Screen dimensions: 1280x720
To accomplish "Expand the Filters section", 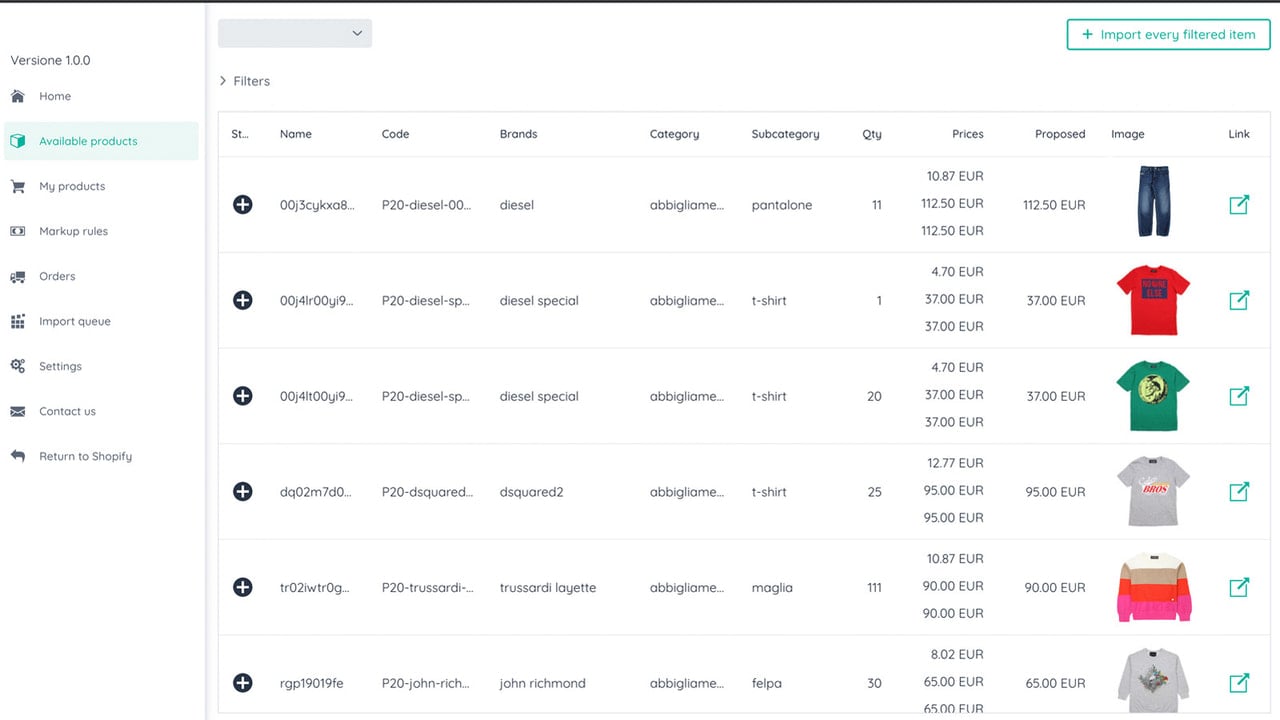I will tap(245, 81).
